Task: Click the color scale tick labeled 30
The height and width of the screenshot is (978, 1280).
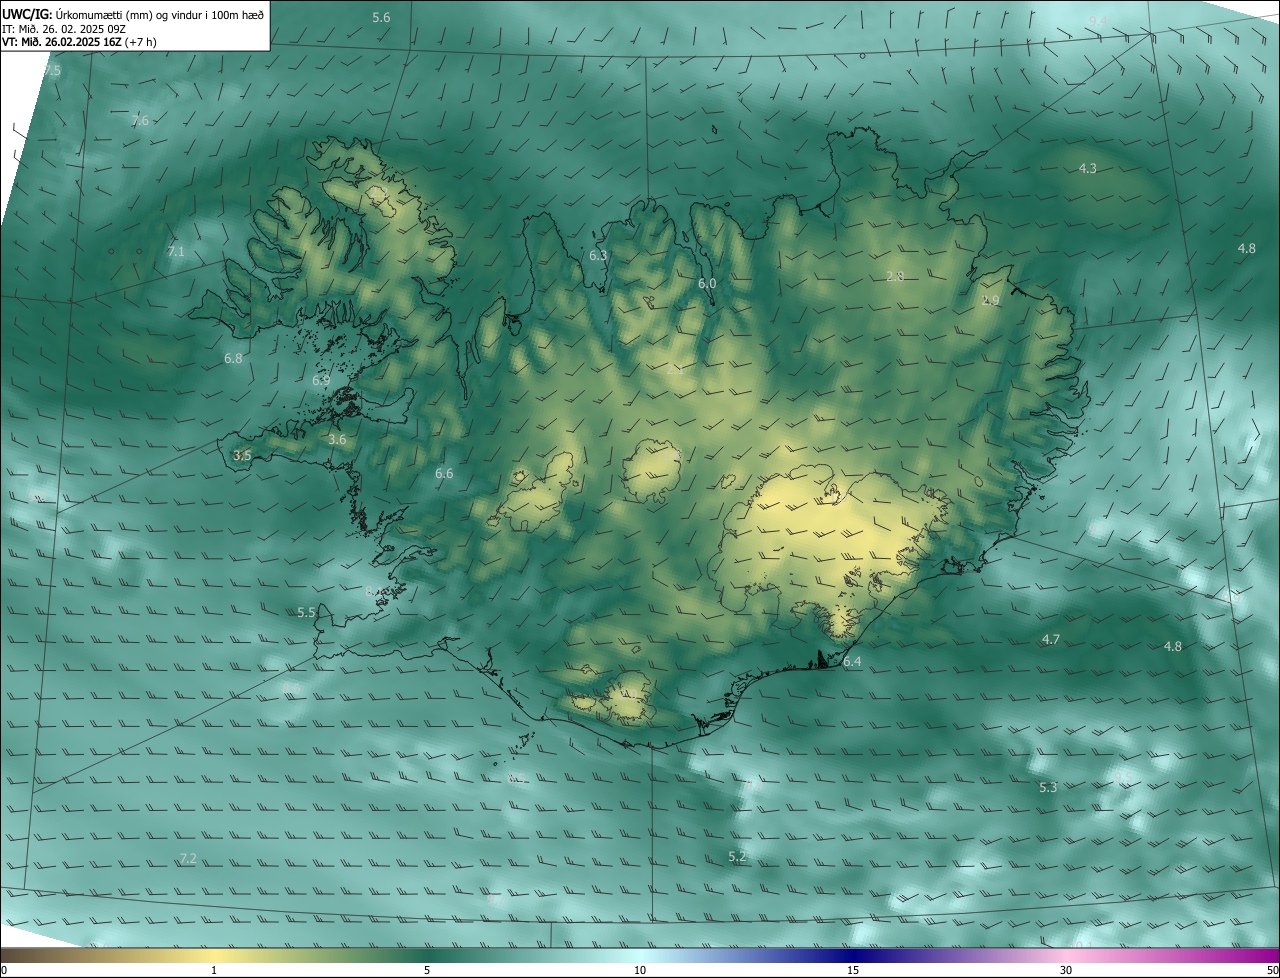Action: pos(1066,970)
